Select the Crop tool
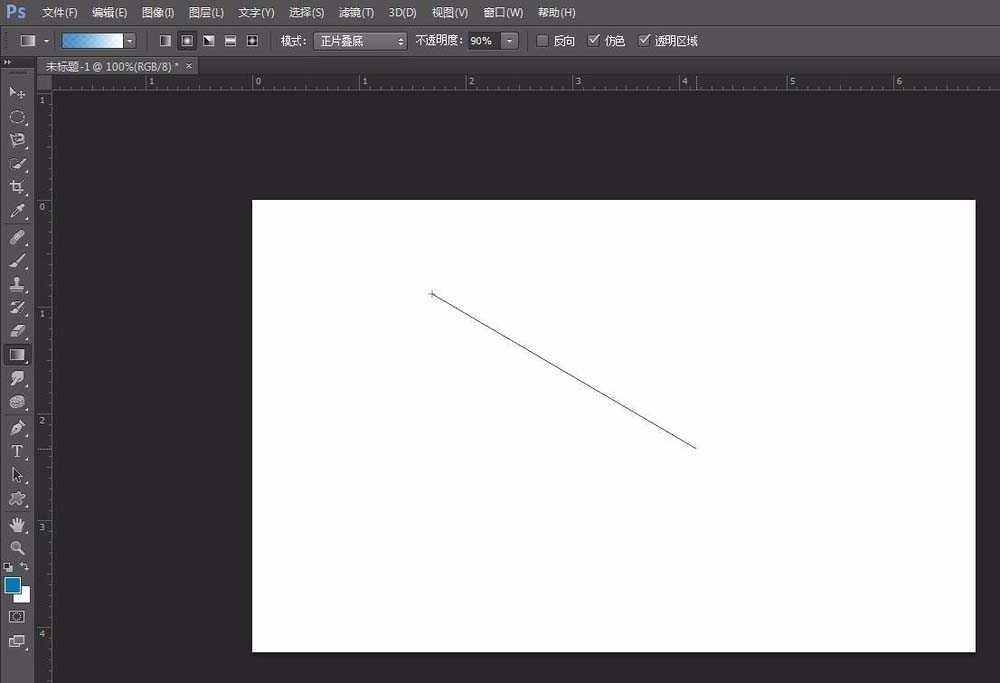This screenshot has width=1000, height=683. point(17,188)
